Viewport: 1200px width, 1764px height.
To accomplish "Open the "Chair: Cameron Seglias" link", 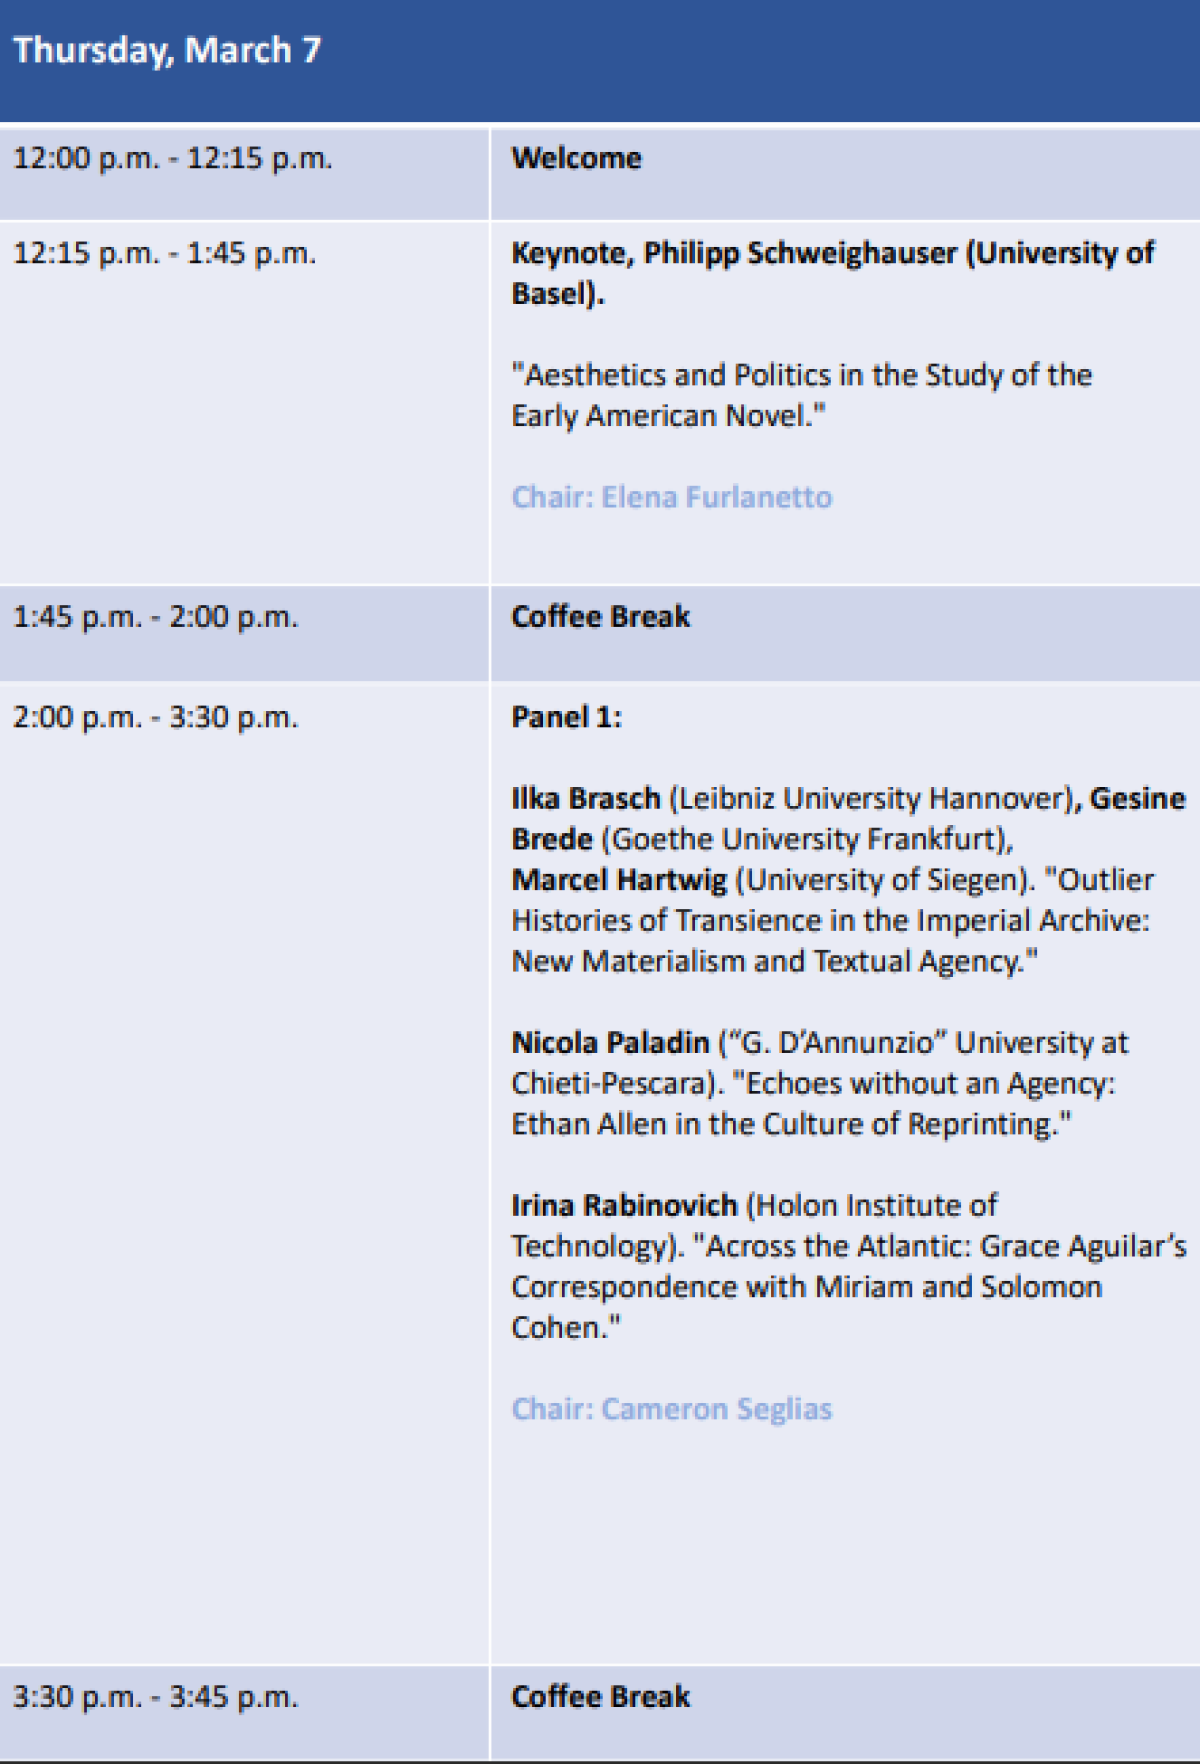I will (x=671, y=1409).
